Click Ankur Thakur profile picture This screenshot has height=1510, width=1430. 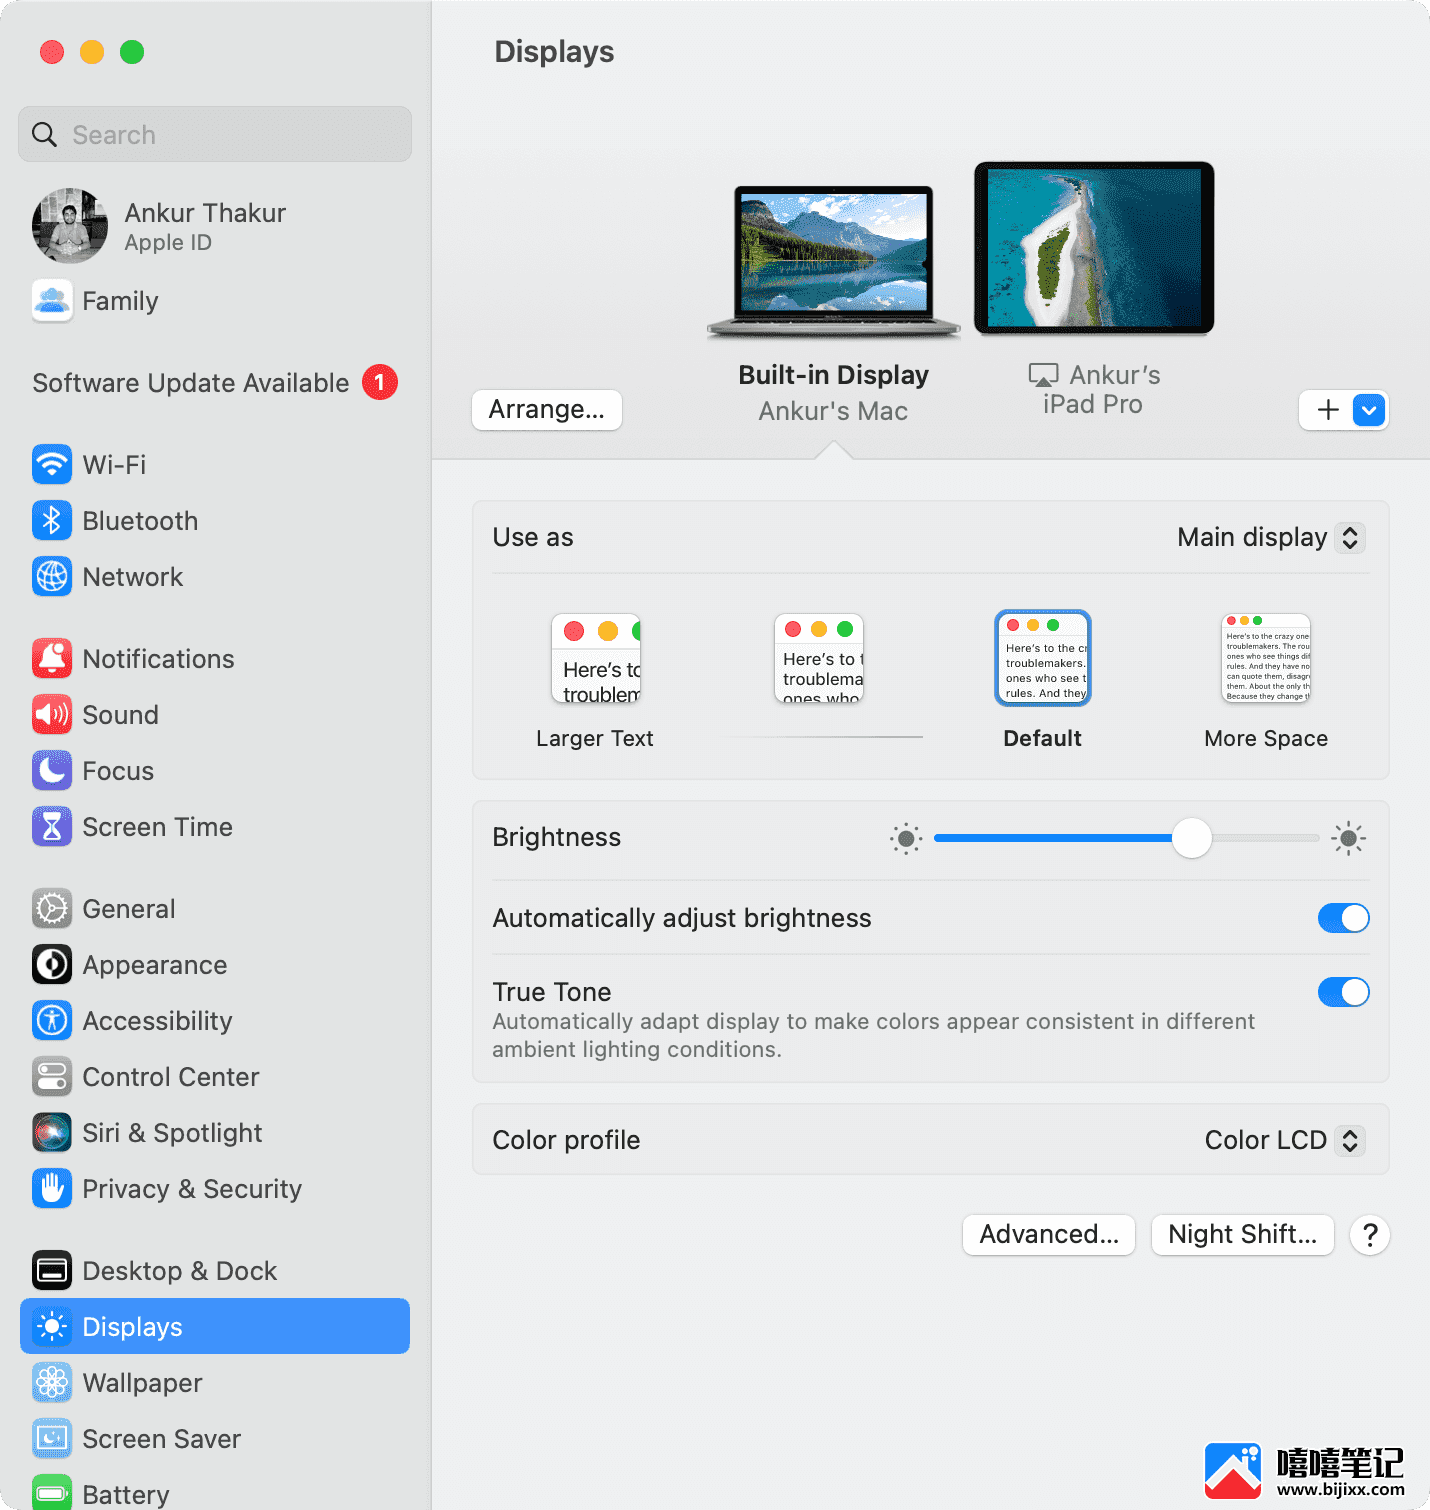(70, 226)
